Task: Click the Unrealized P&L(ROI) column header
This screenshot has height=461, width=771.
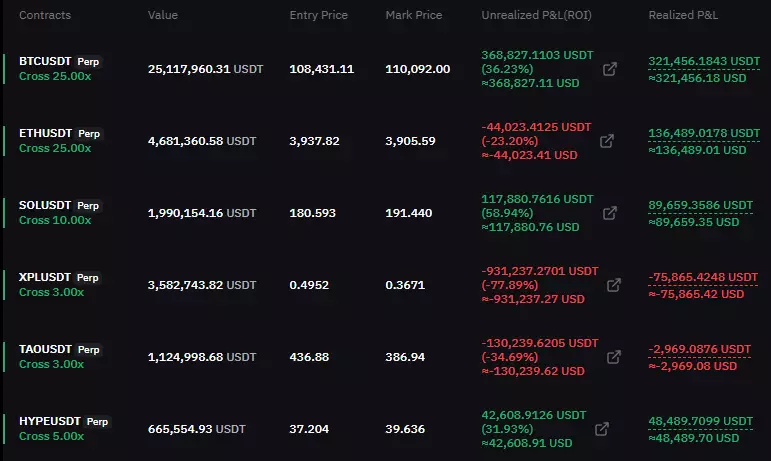Action: coord(535,16)
